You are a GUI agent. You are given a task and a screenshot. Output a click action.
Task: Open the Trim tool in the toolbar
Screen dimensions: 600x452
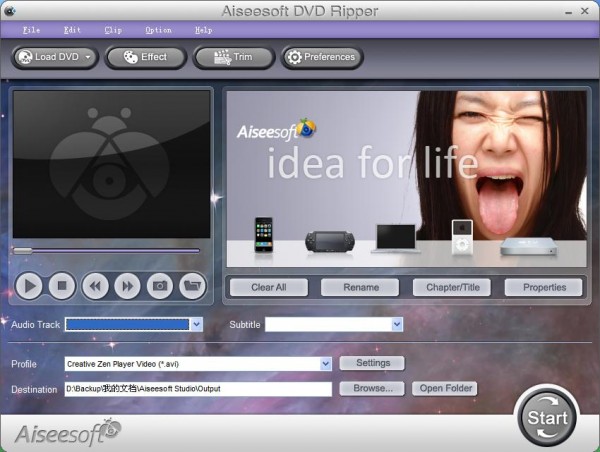234,57
